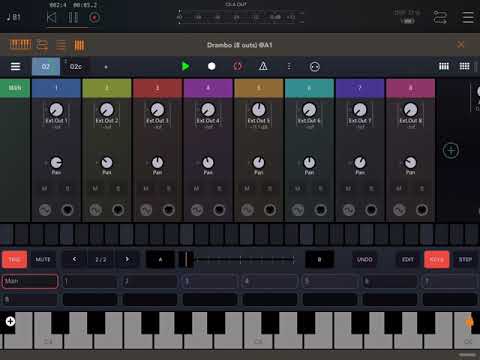This screenshot has width=480, height=360.
Task: Select scene A button
Action: [x=160, y=259]
